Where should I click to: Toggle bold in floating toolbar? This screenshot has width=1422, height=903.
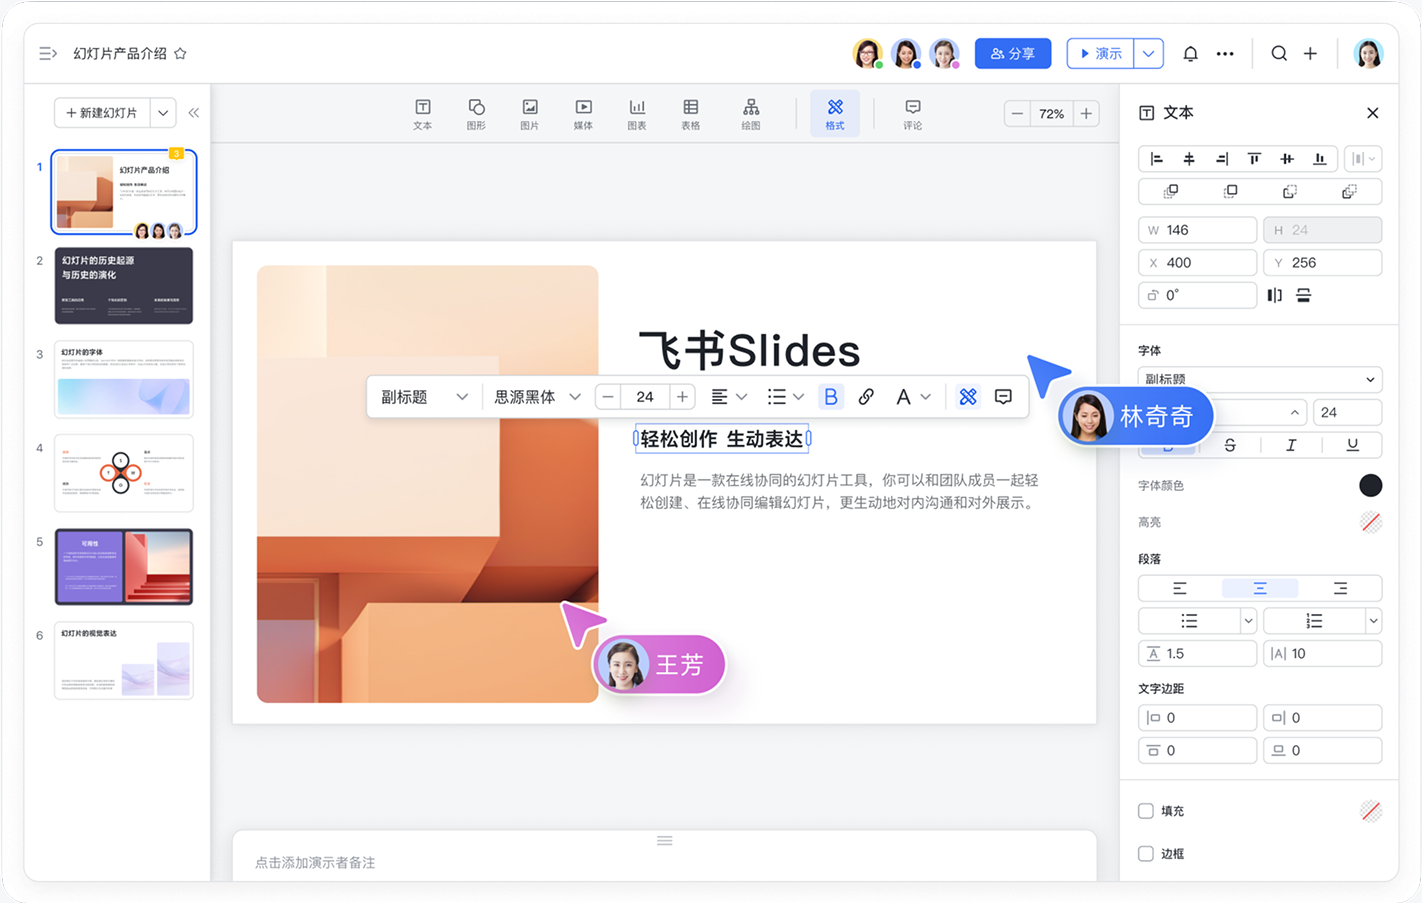point(831,397)
